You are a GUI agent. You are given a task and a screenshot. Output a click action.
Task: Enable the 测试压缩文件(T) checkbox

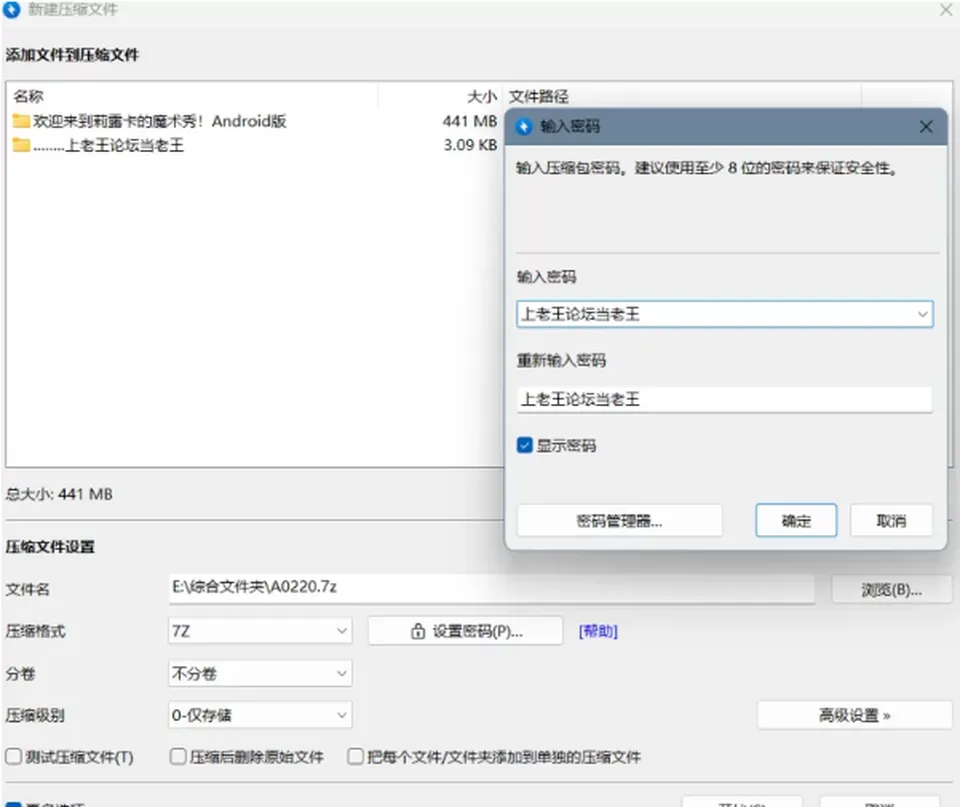[13, 757]
